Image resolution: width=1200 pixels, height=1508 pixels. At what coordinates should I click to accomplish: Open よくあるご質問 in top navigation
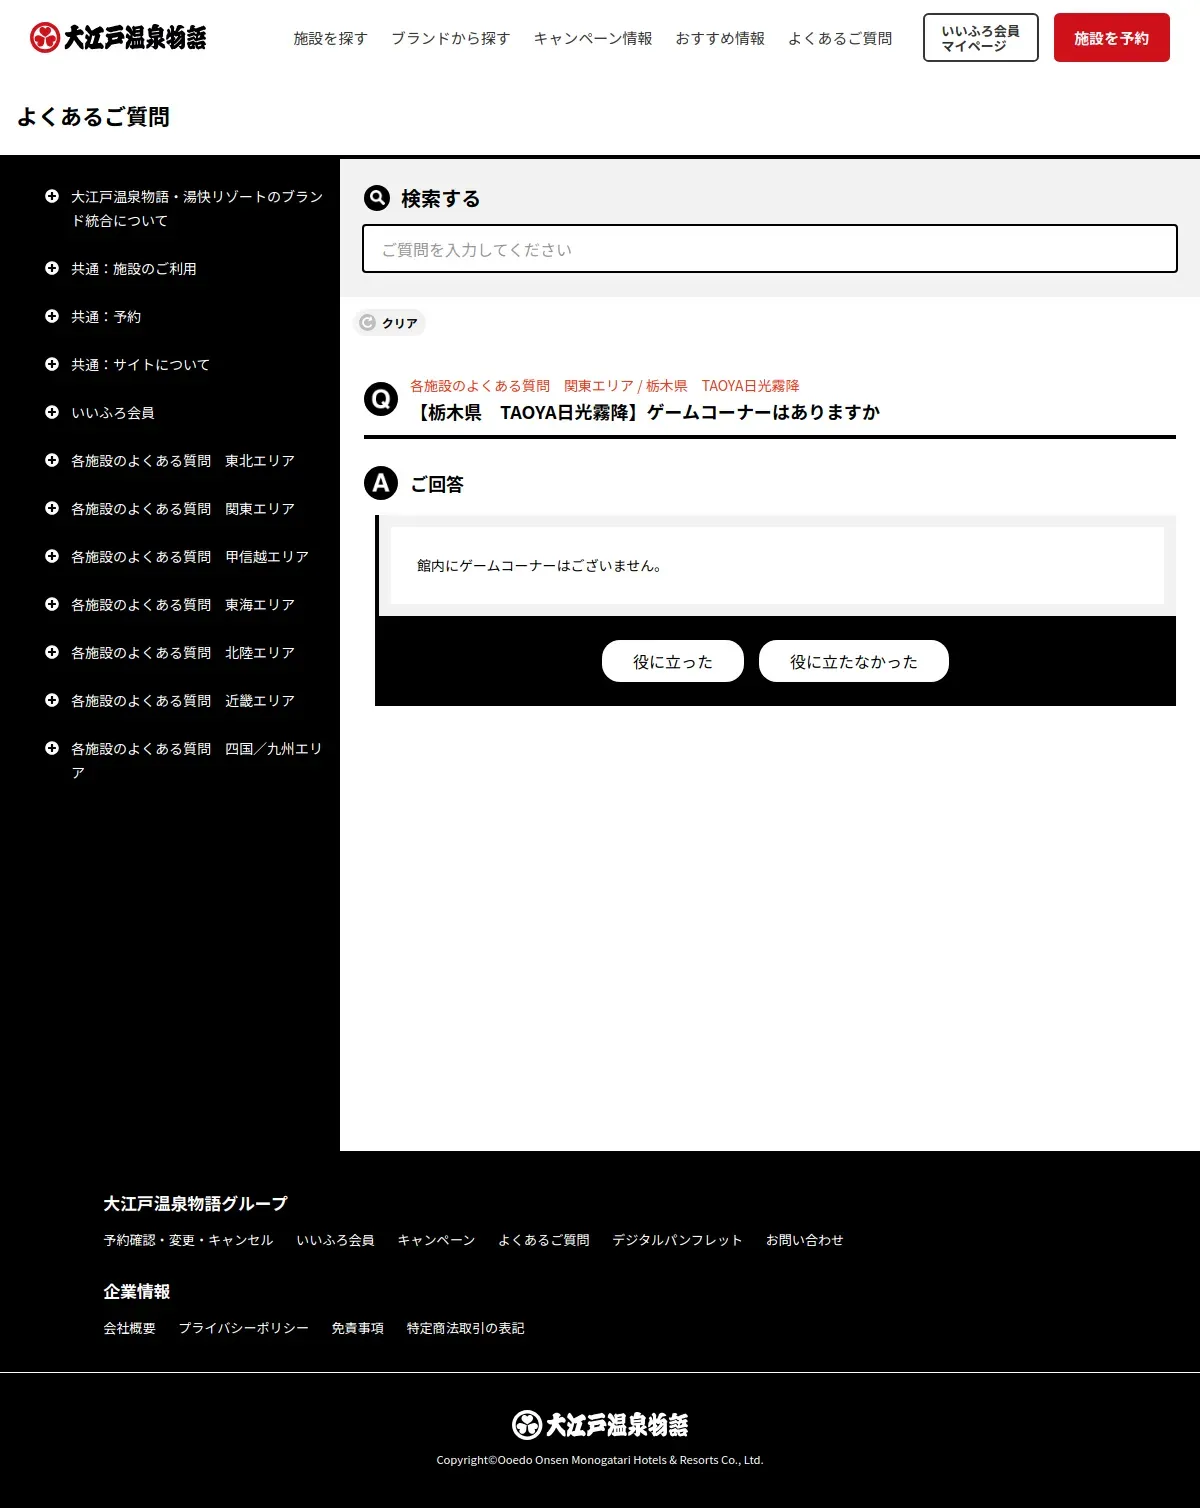click(840, 38)
